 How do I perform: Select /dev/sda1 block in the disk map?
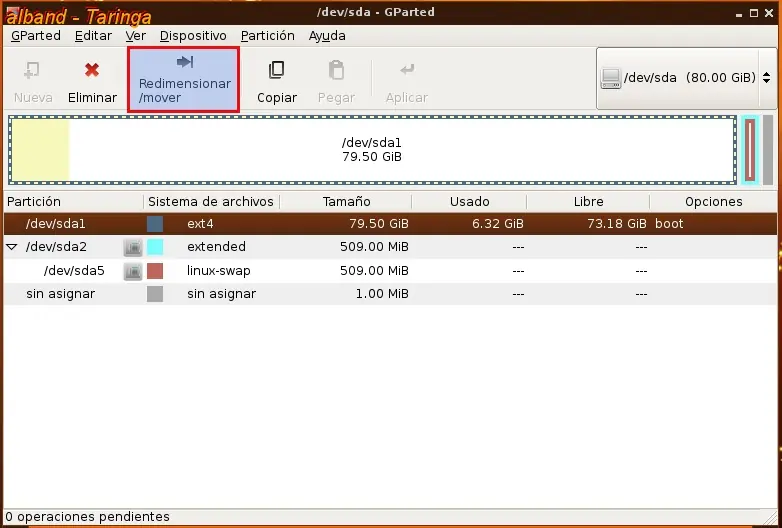point(372,150)
